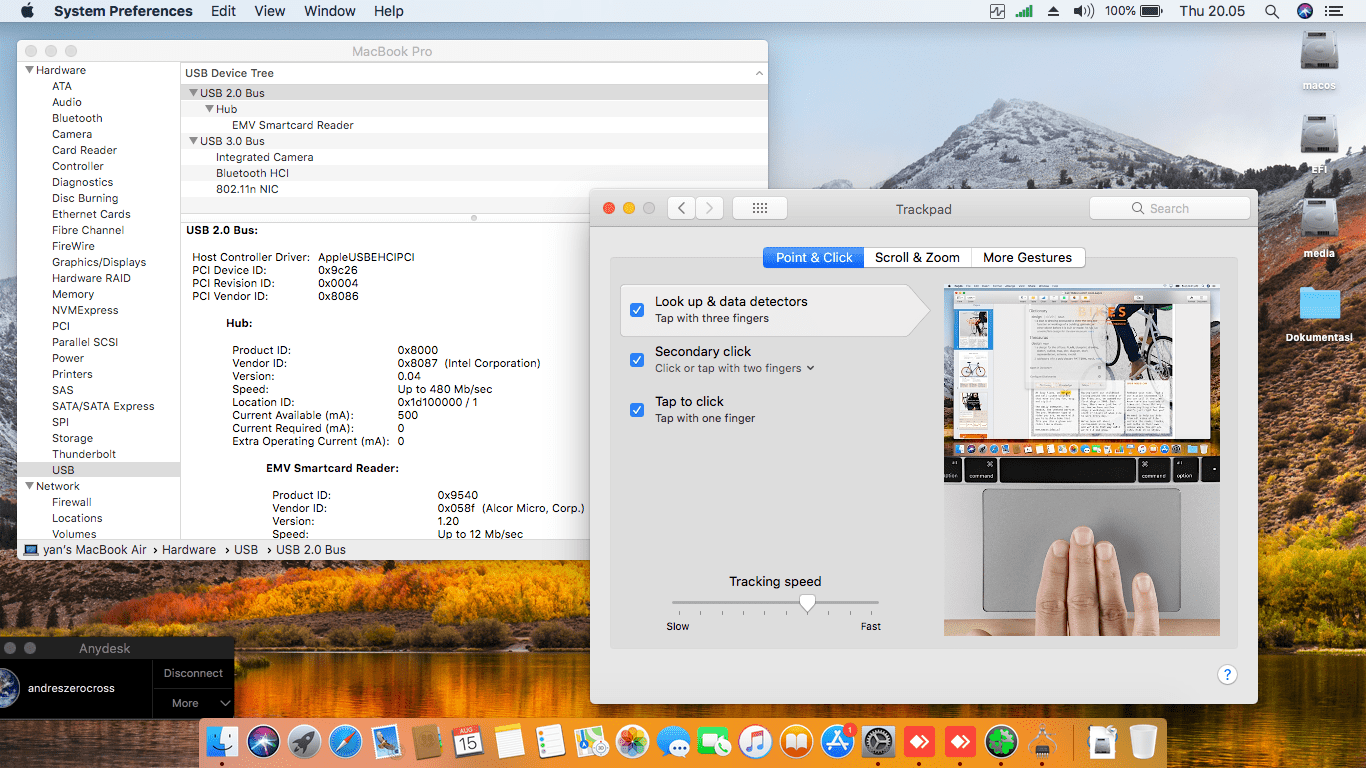Click the Search field in Trackpad window

[1169, 208]
